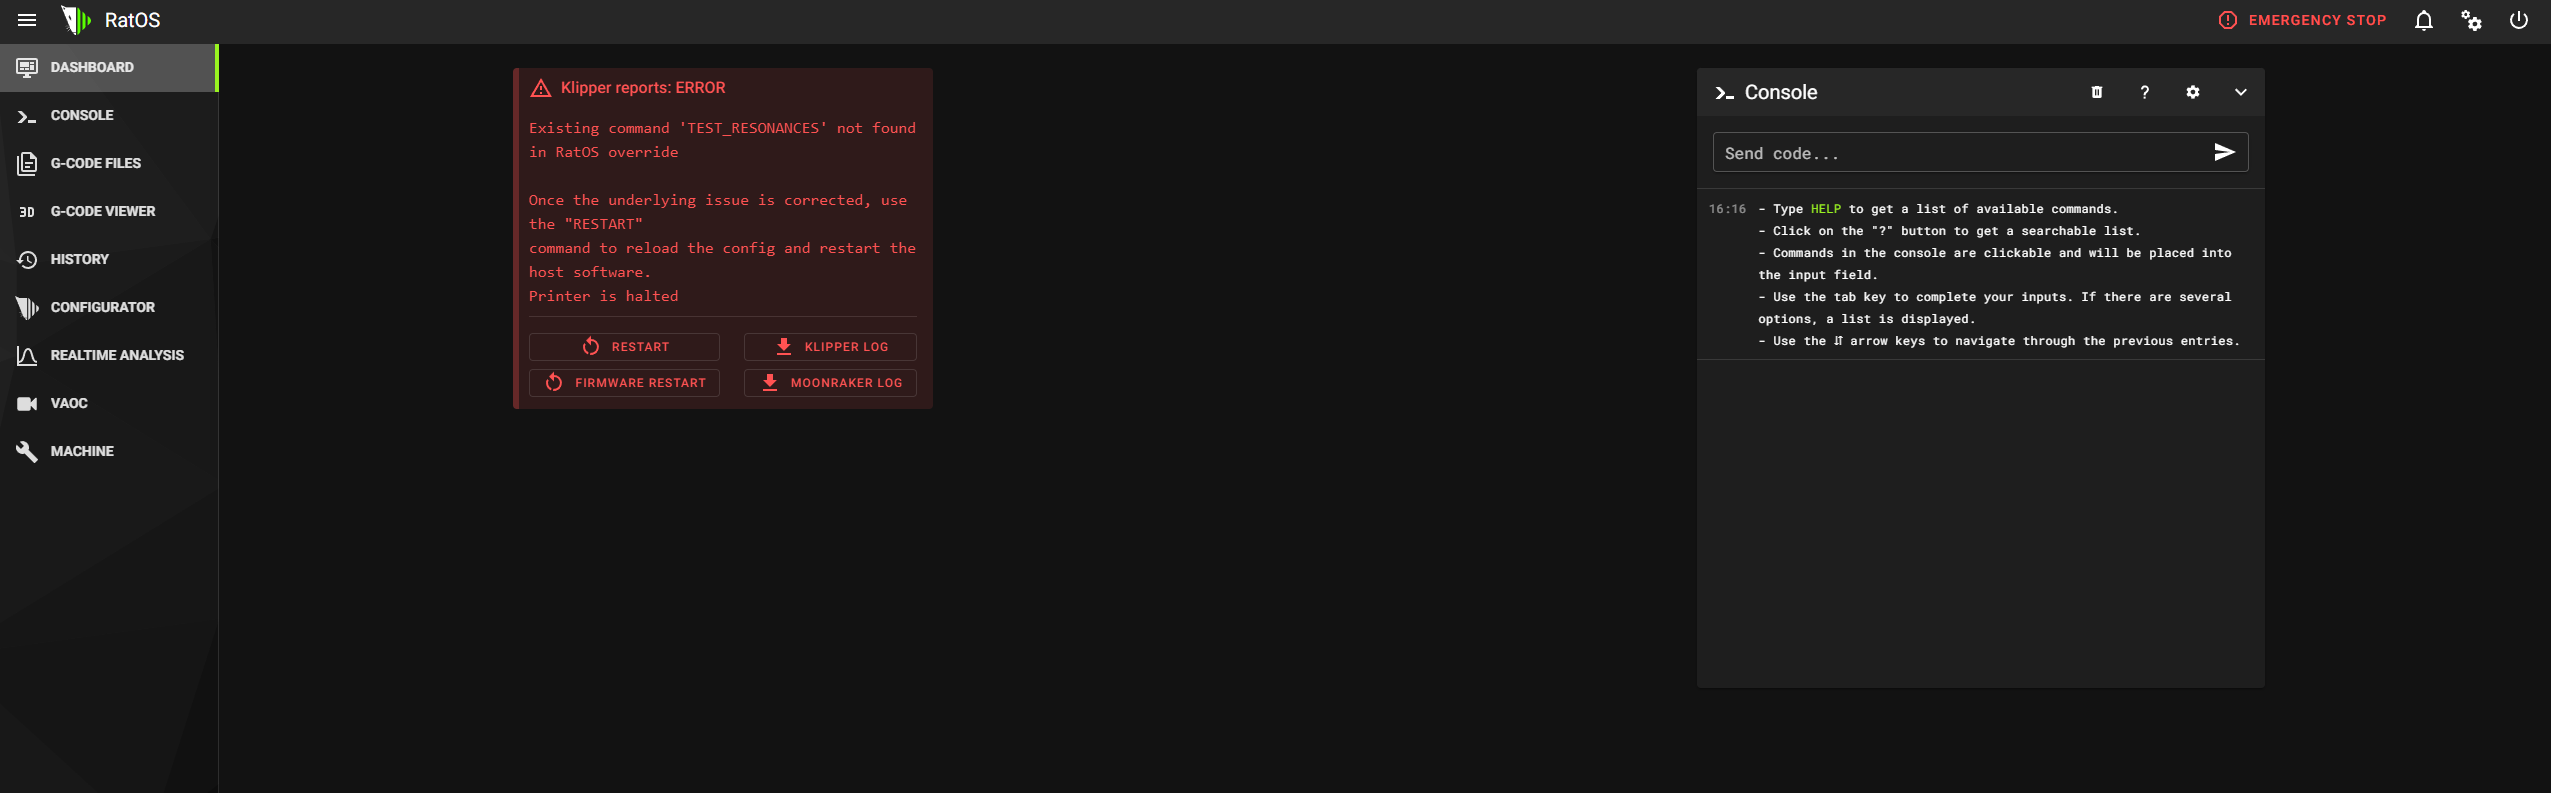The image size is (2551, 793).
Task: Click the Configurator rat logo icon
Action: click(x=27, y=308)
